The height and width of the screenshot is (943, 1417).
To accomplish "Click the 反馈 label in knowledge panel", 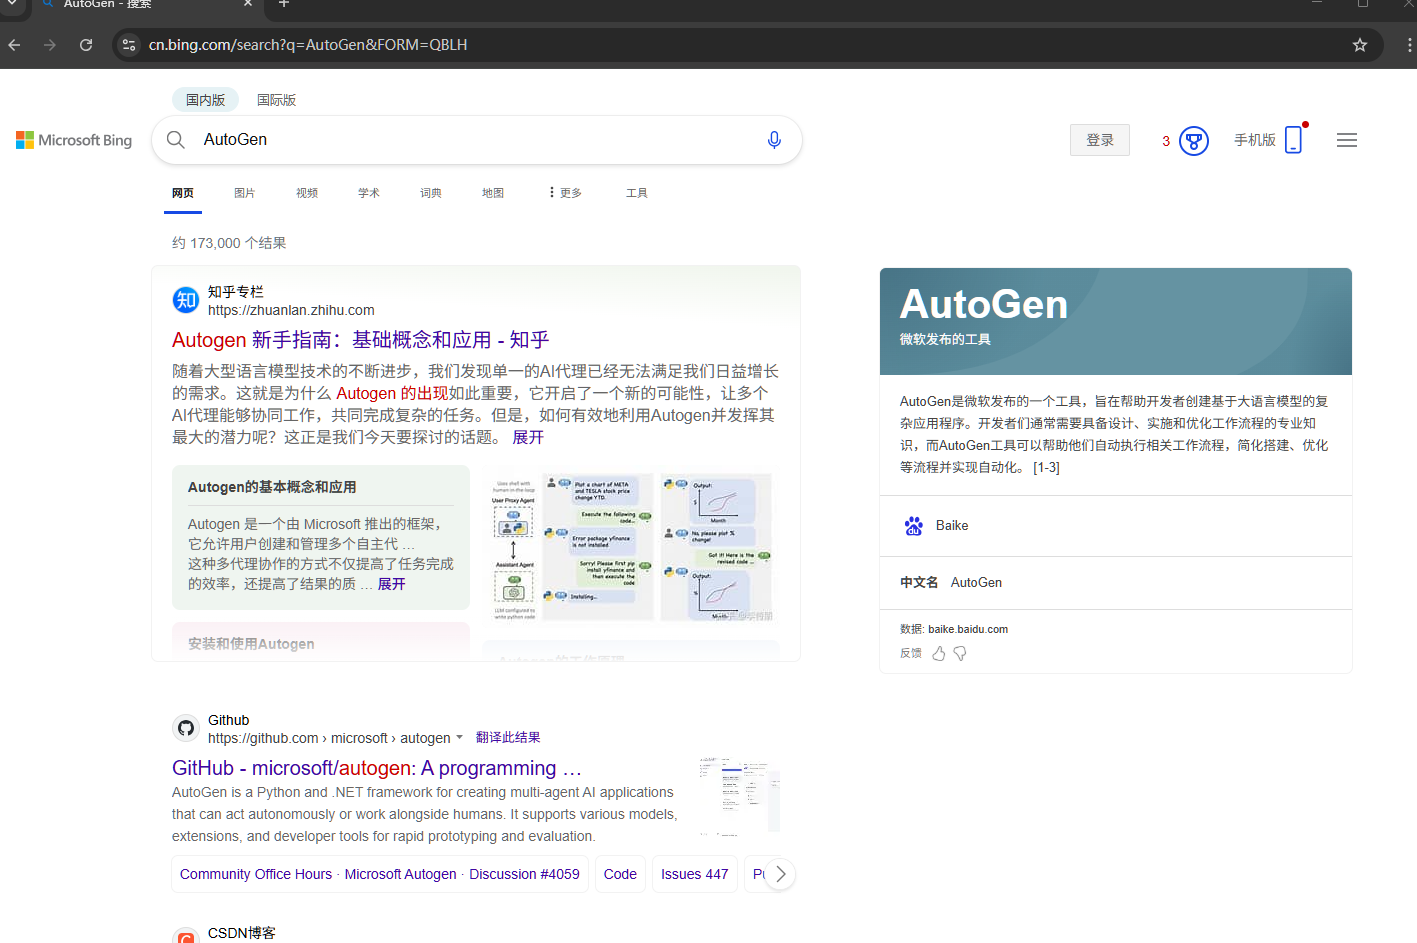I will tap(911, 653).
